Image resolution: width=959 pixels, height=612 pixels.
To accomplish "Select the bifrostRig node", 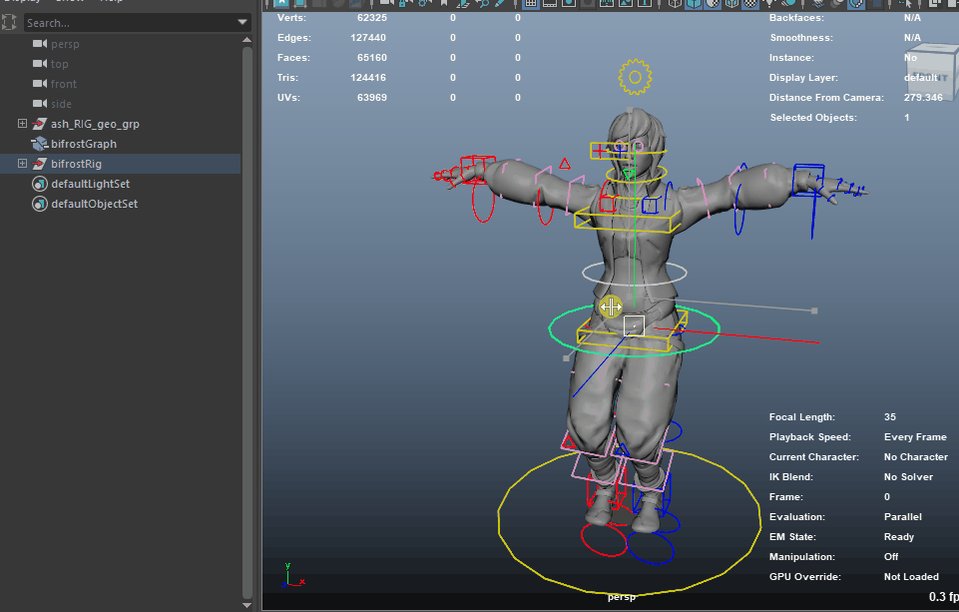I will click(76, 164).
